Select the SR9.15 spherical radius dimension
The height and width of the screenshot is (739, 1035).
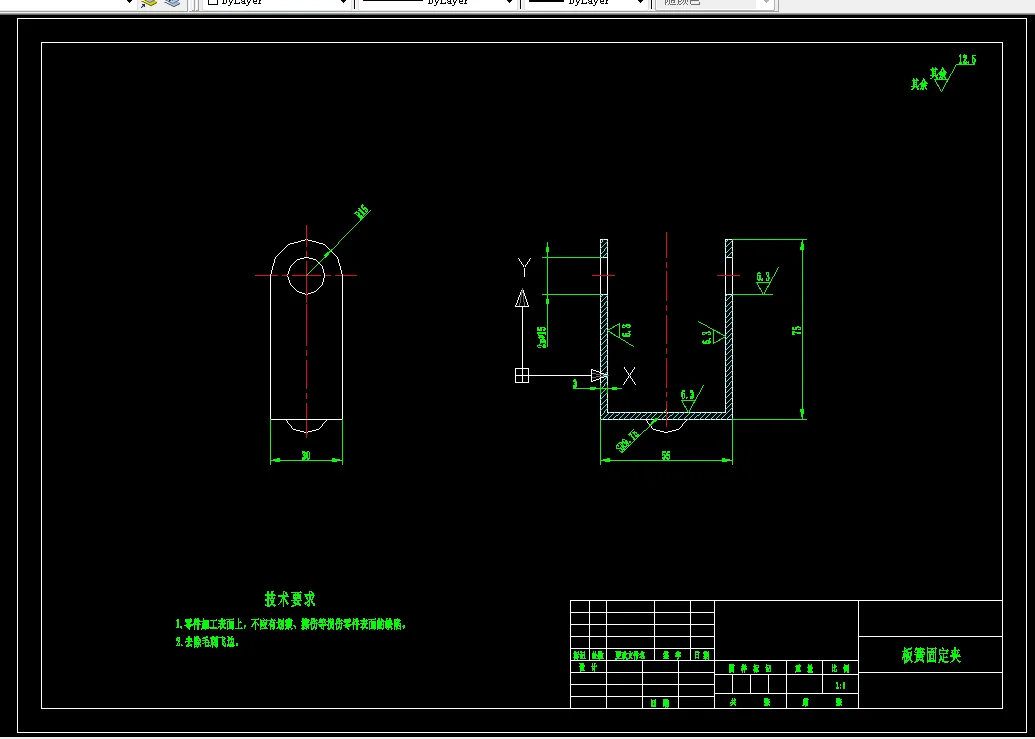627,441
